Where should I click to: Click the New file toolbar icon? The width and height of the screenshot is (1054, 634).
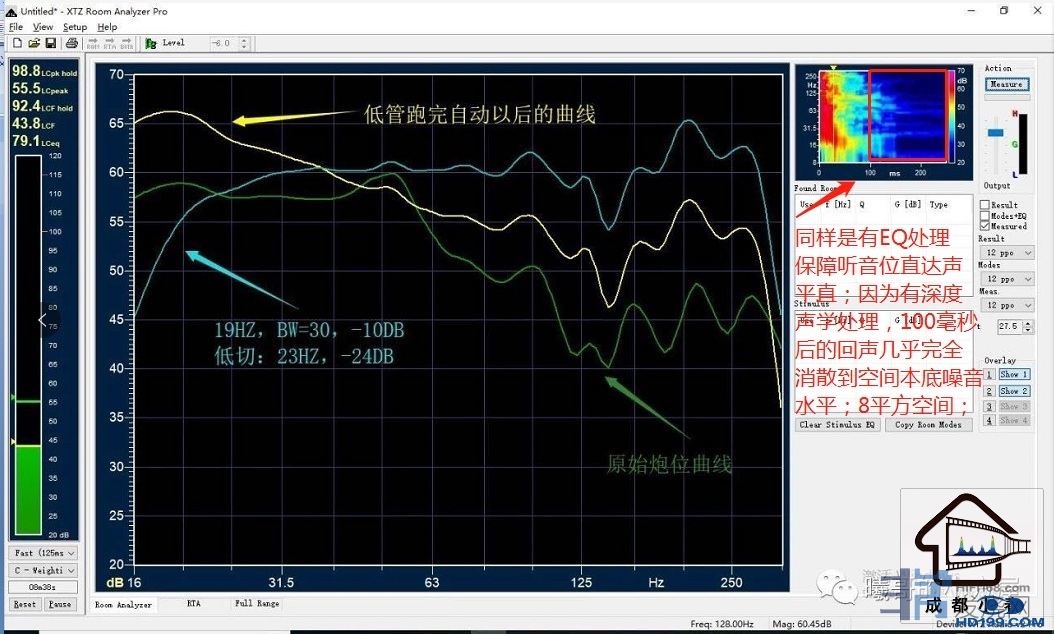[x=17, y=43]
